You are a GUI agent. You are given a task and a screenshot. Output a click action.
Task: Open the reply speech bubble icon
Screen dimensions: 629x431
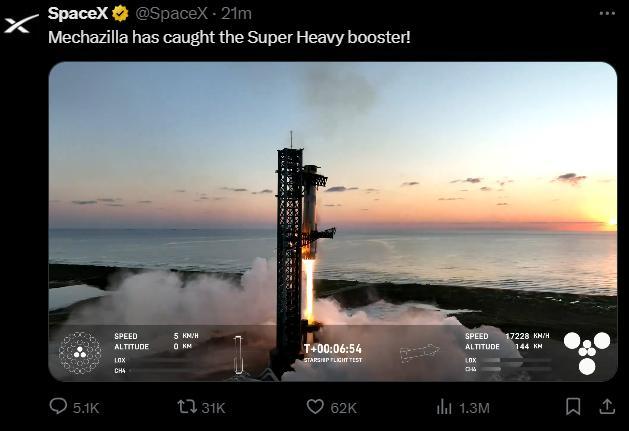click(x=59, y=407)
